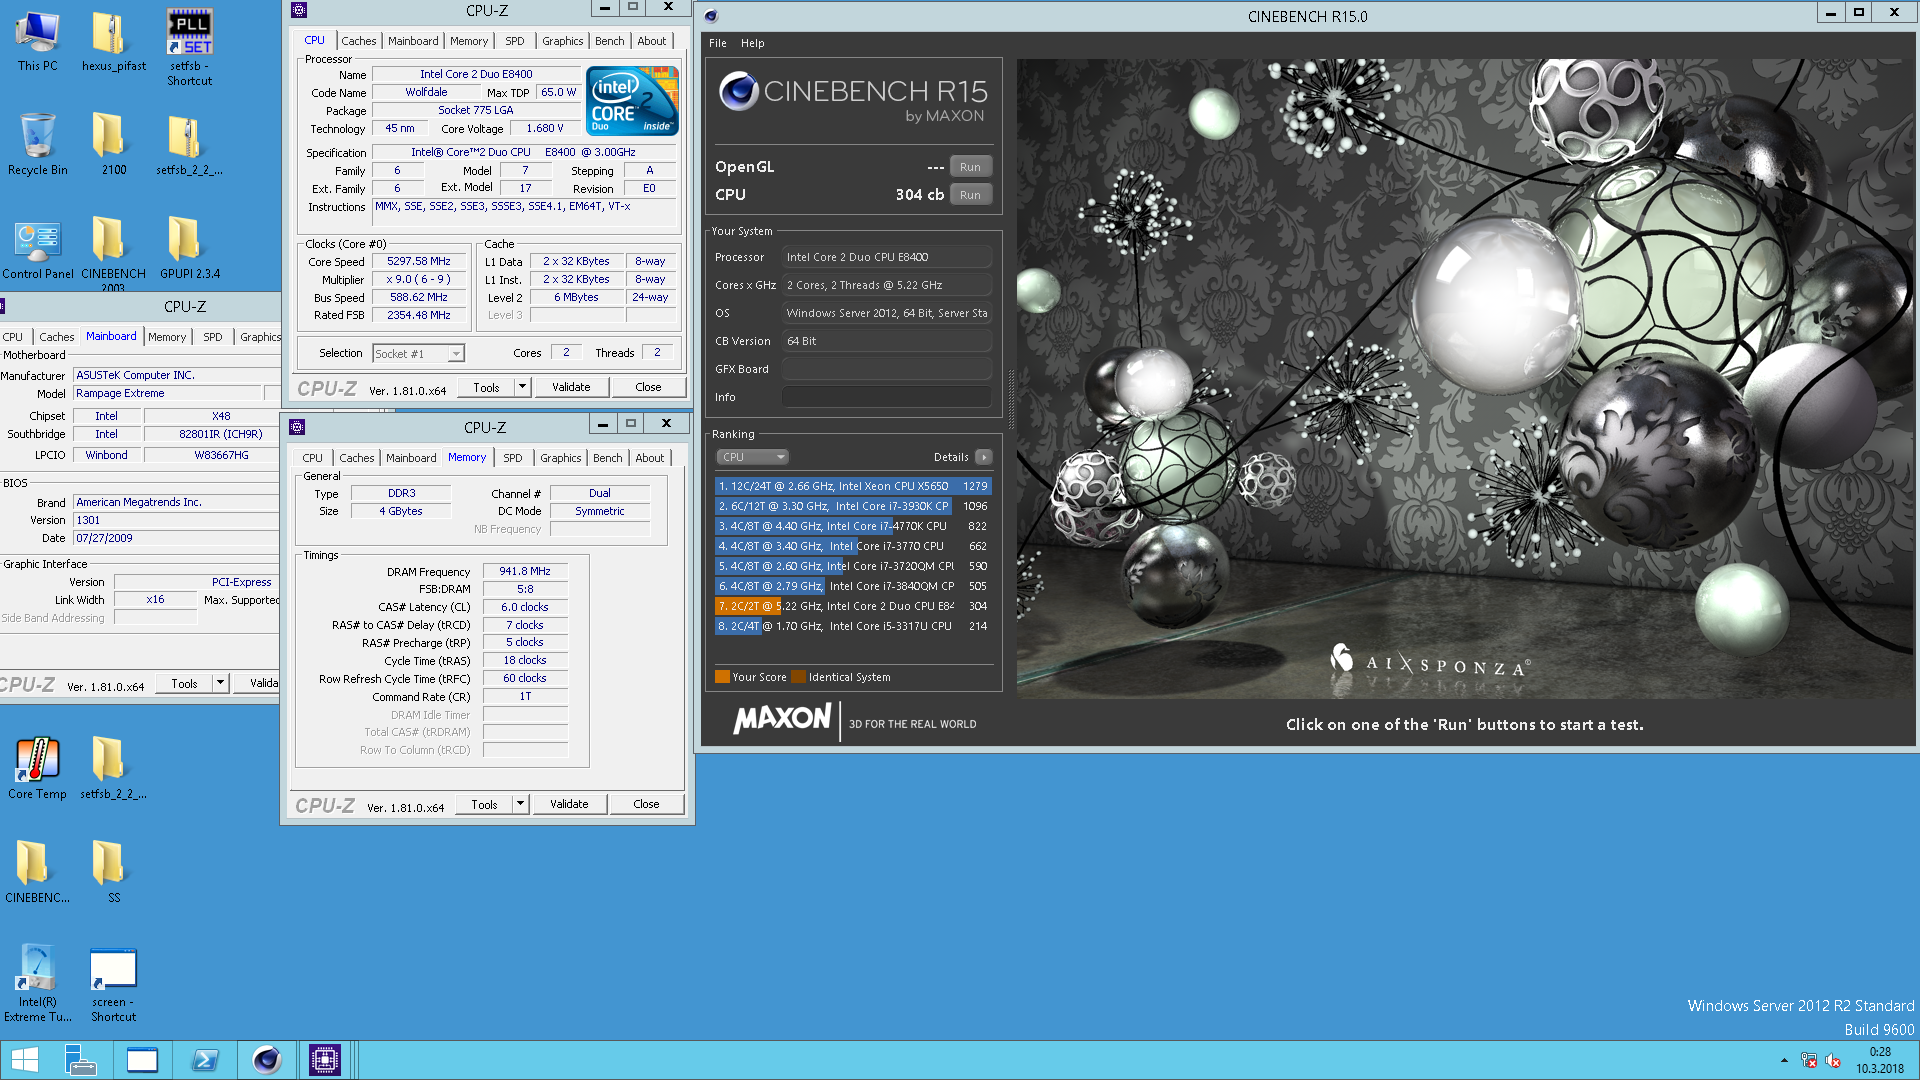The height and width of the screenshot is (1080, 1920).
Task: Select the CPU-Z taskbar icon
Action: click(325, 1060)
